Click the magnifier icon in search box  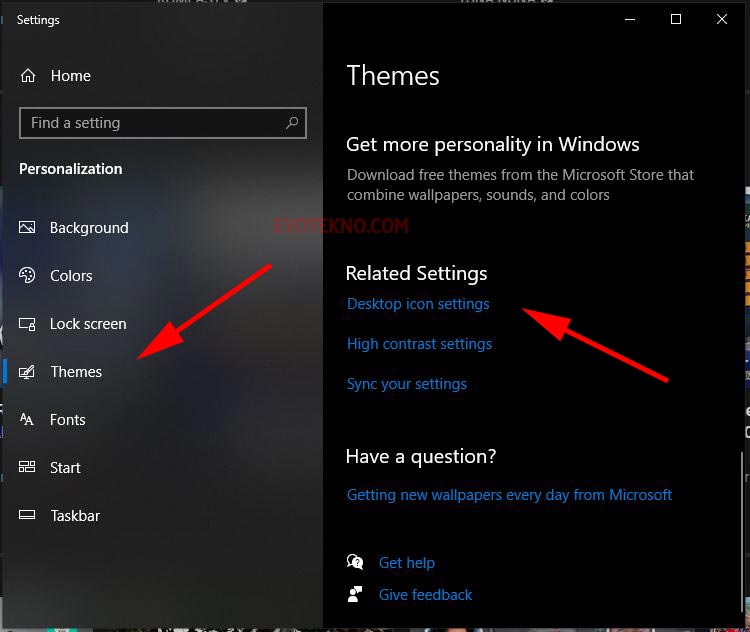tap(292, 123)
